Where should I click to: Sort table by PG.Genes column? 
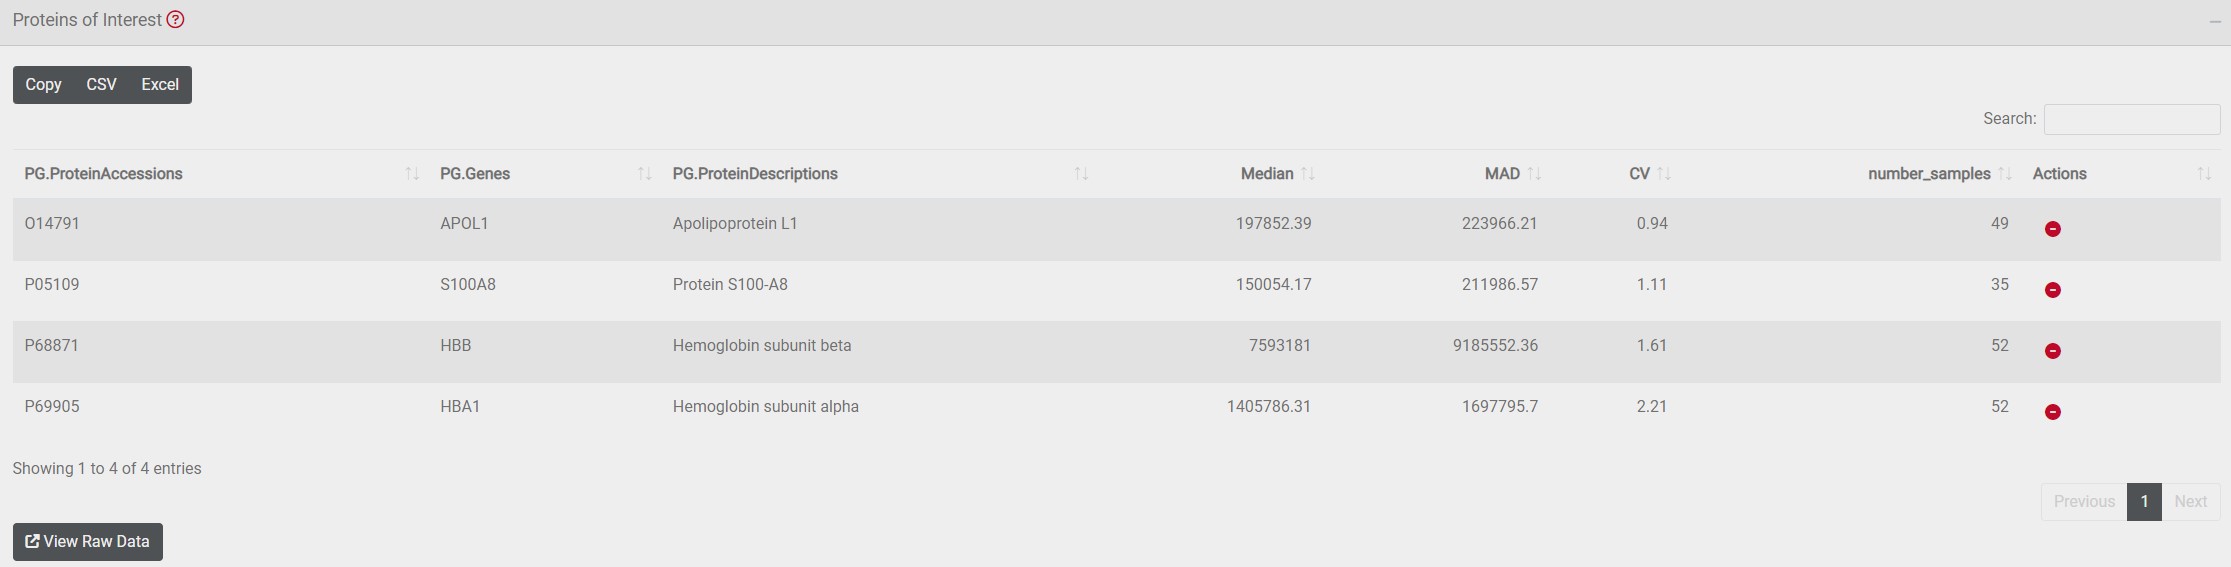click(x=475, y=174)
